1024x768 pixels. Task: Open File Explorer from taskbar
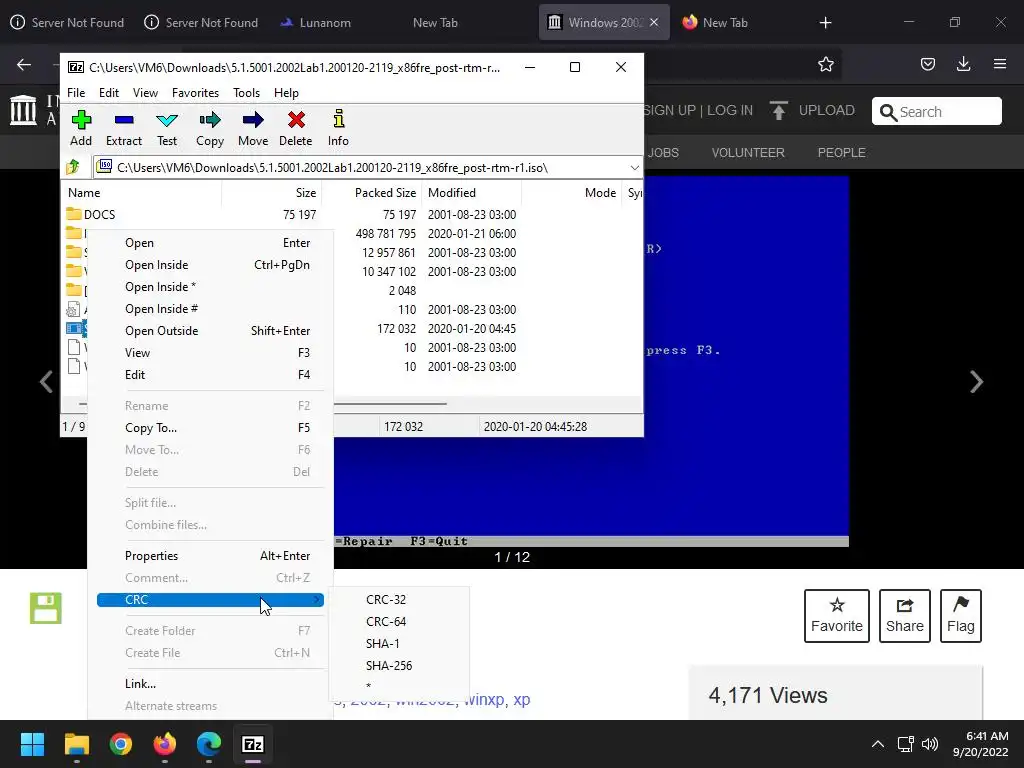pyautogui.click(x=76, y=744)
